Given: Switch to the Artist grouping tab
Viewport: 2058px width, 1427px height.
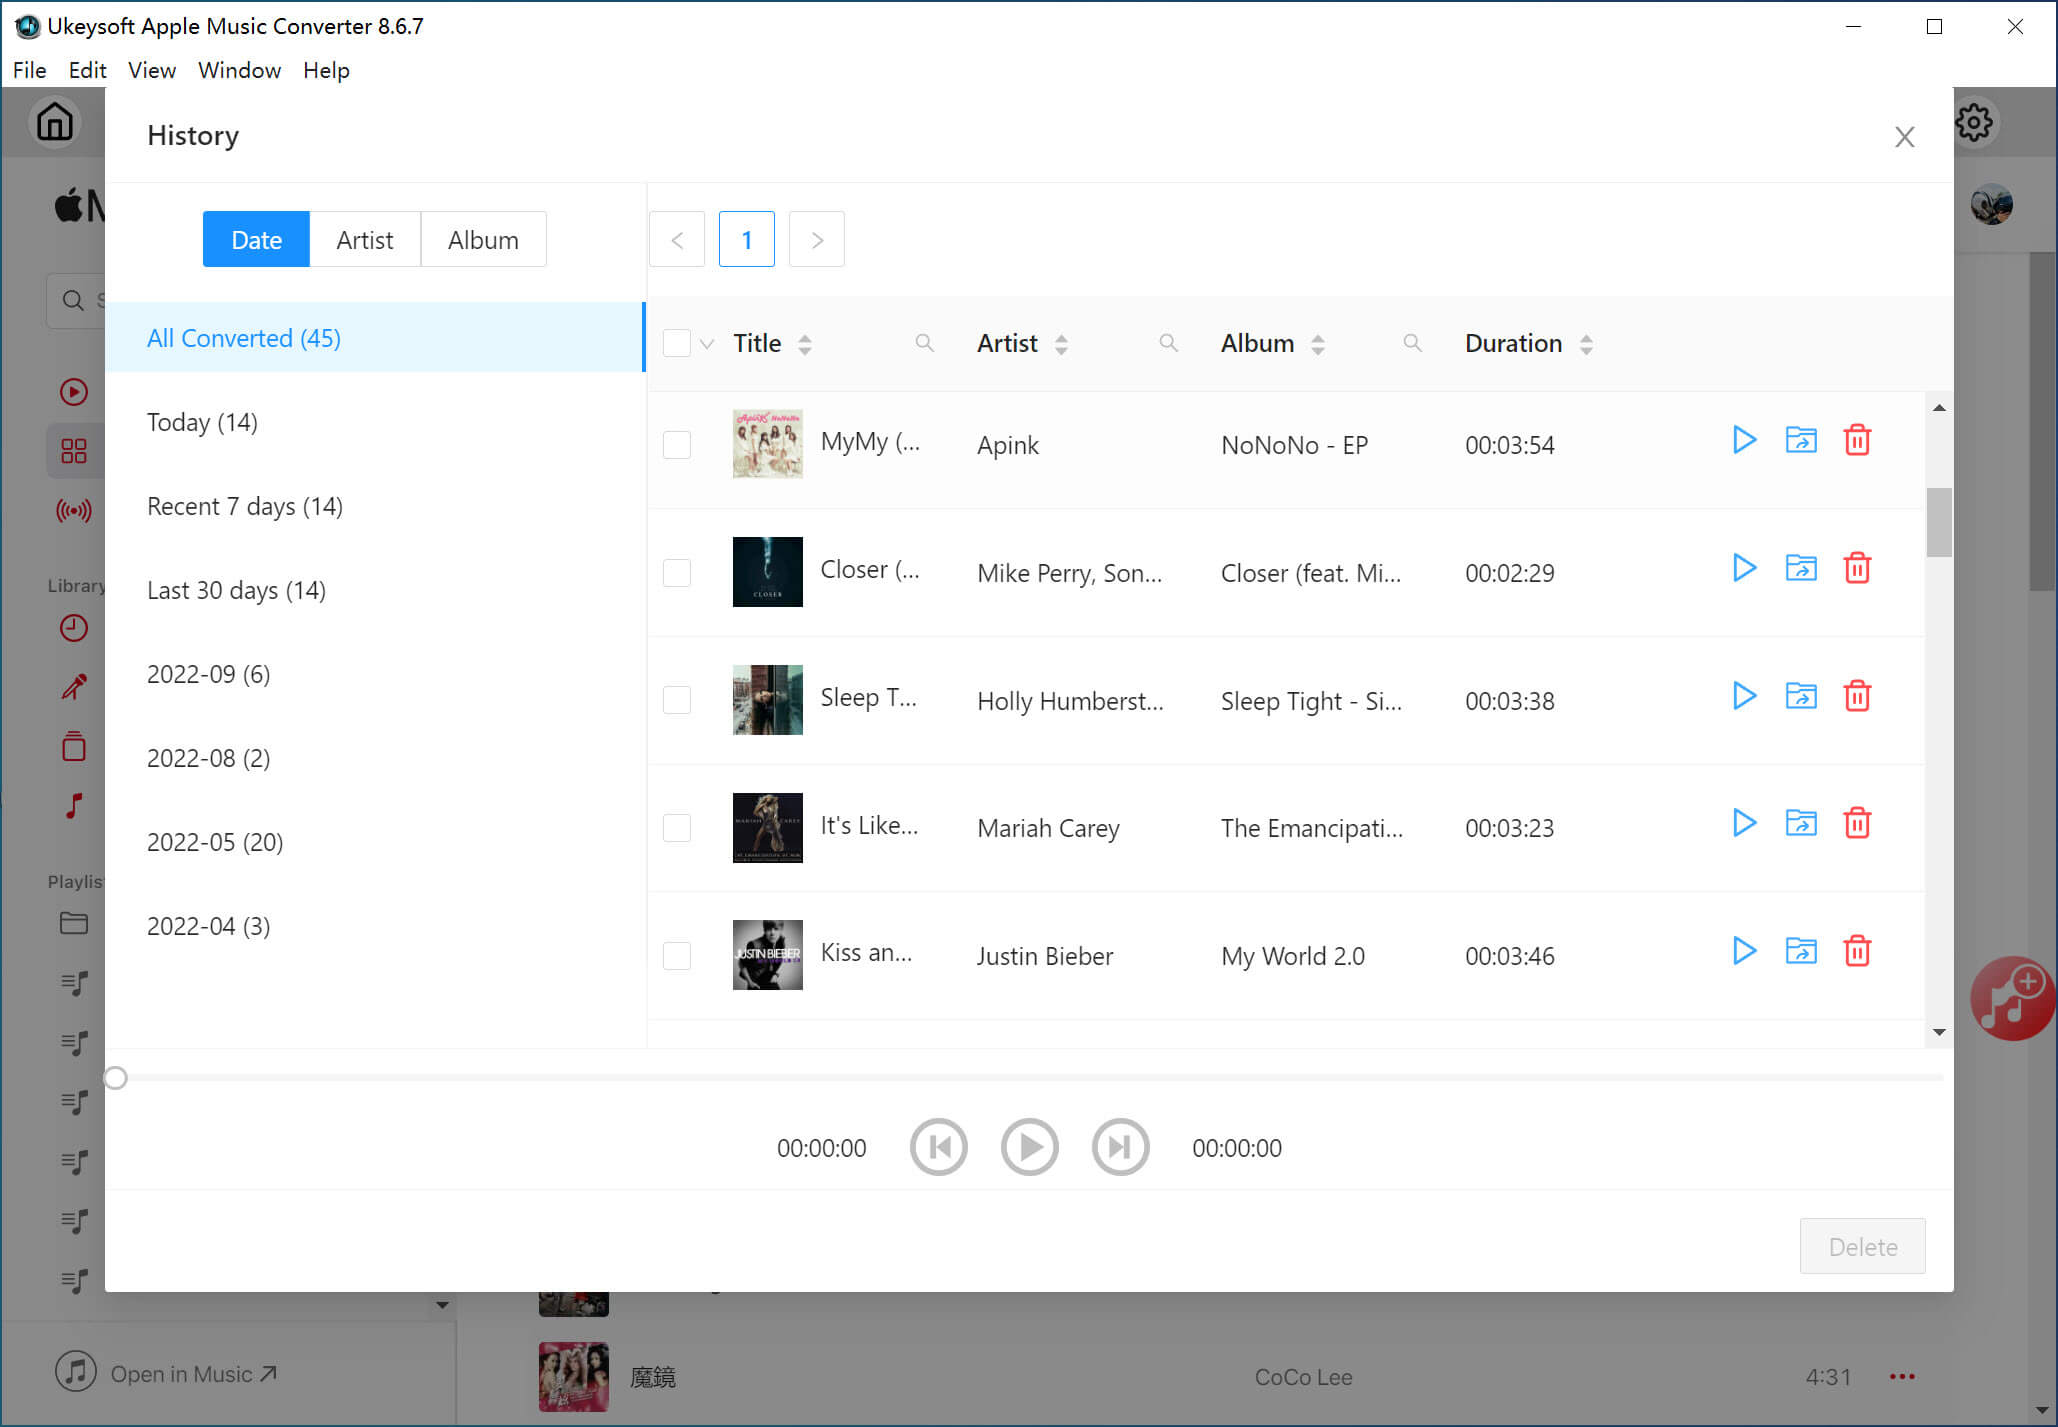Looking at the screenshot, I should pyautogui.click(x=364, y=238).
